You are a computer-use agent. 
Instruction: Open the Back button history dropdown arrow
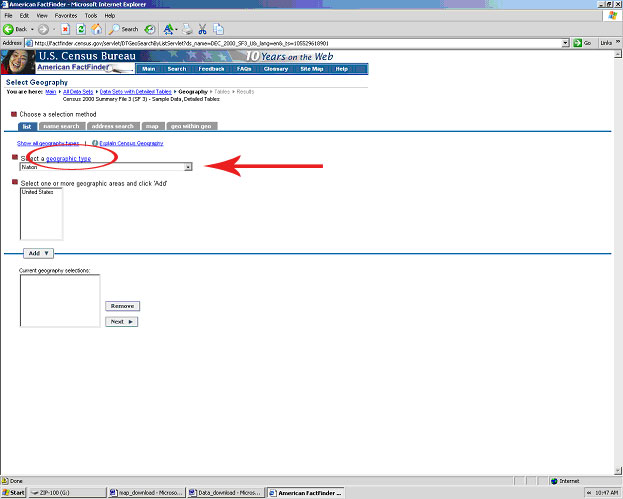point(32,29)
